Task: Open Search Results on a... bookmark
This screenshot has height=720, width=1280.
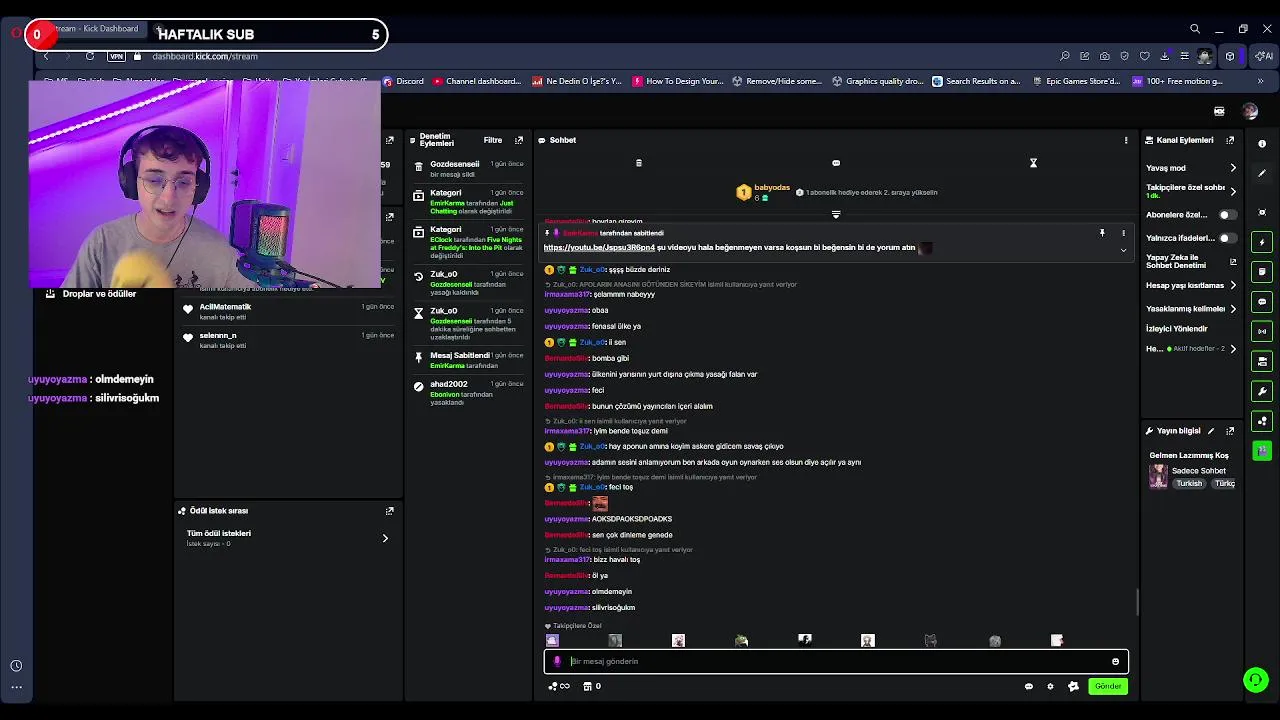Action: (976, 81)
